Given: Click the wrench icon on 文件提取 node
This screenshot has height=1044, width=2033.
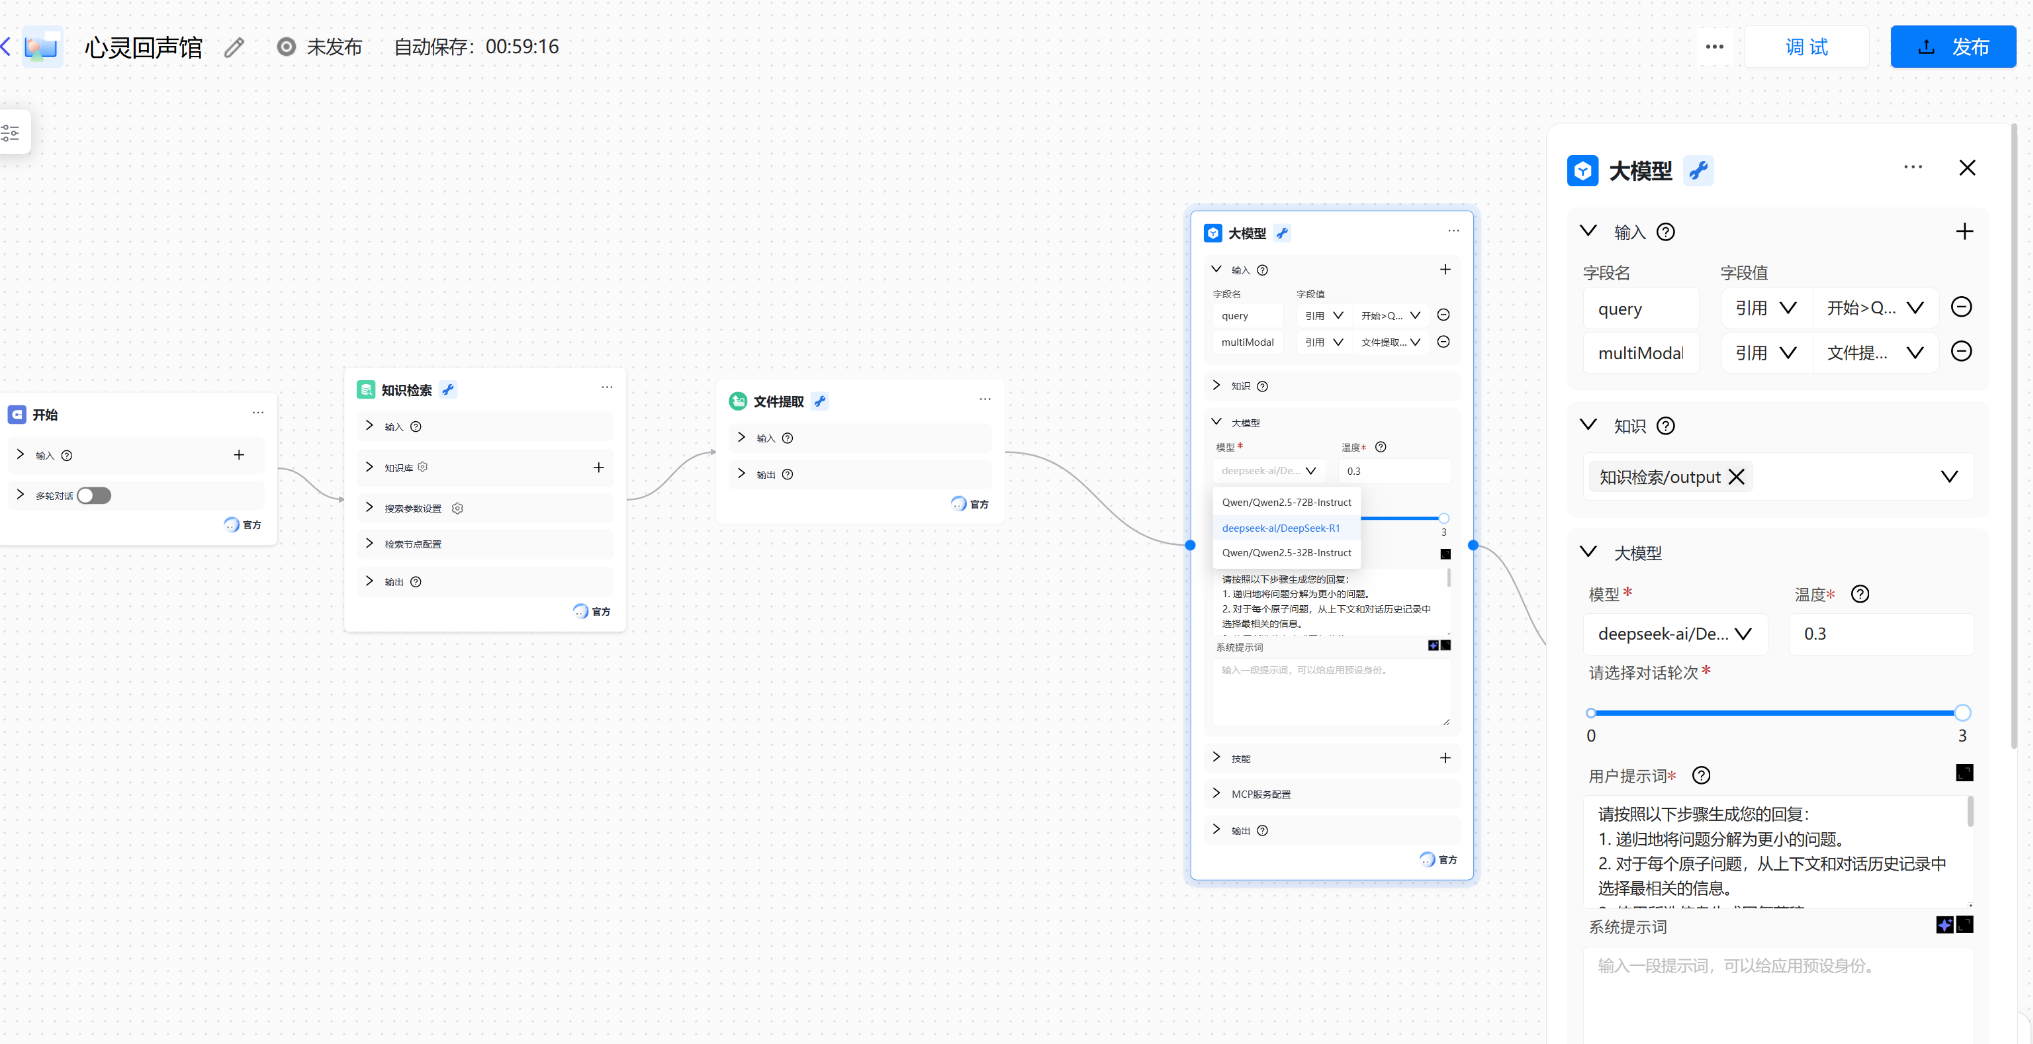Looking at the screenshot, I should coord(820,401).
